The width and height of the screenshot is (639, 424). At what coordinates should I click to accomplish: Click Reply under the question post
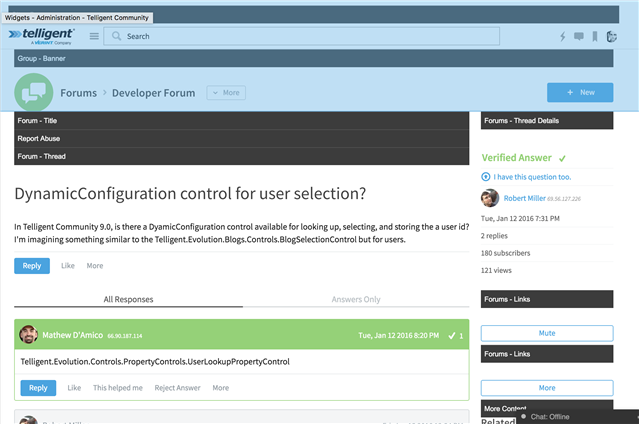(x=32, y=266)
